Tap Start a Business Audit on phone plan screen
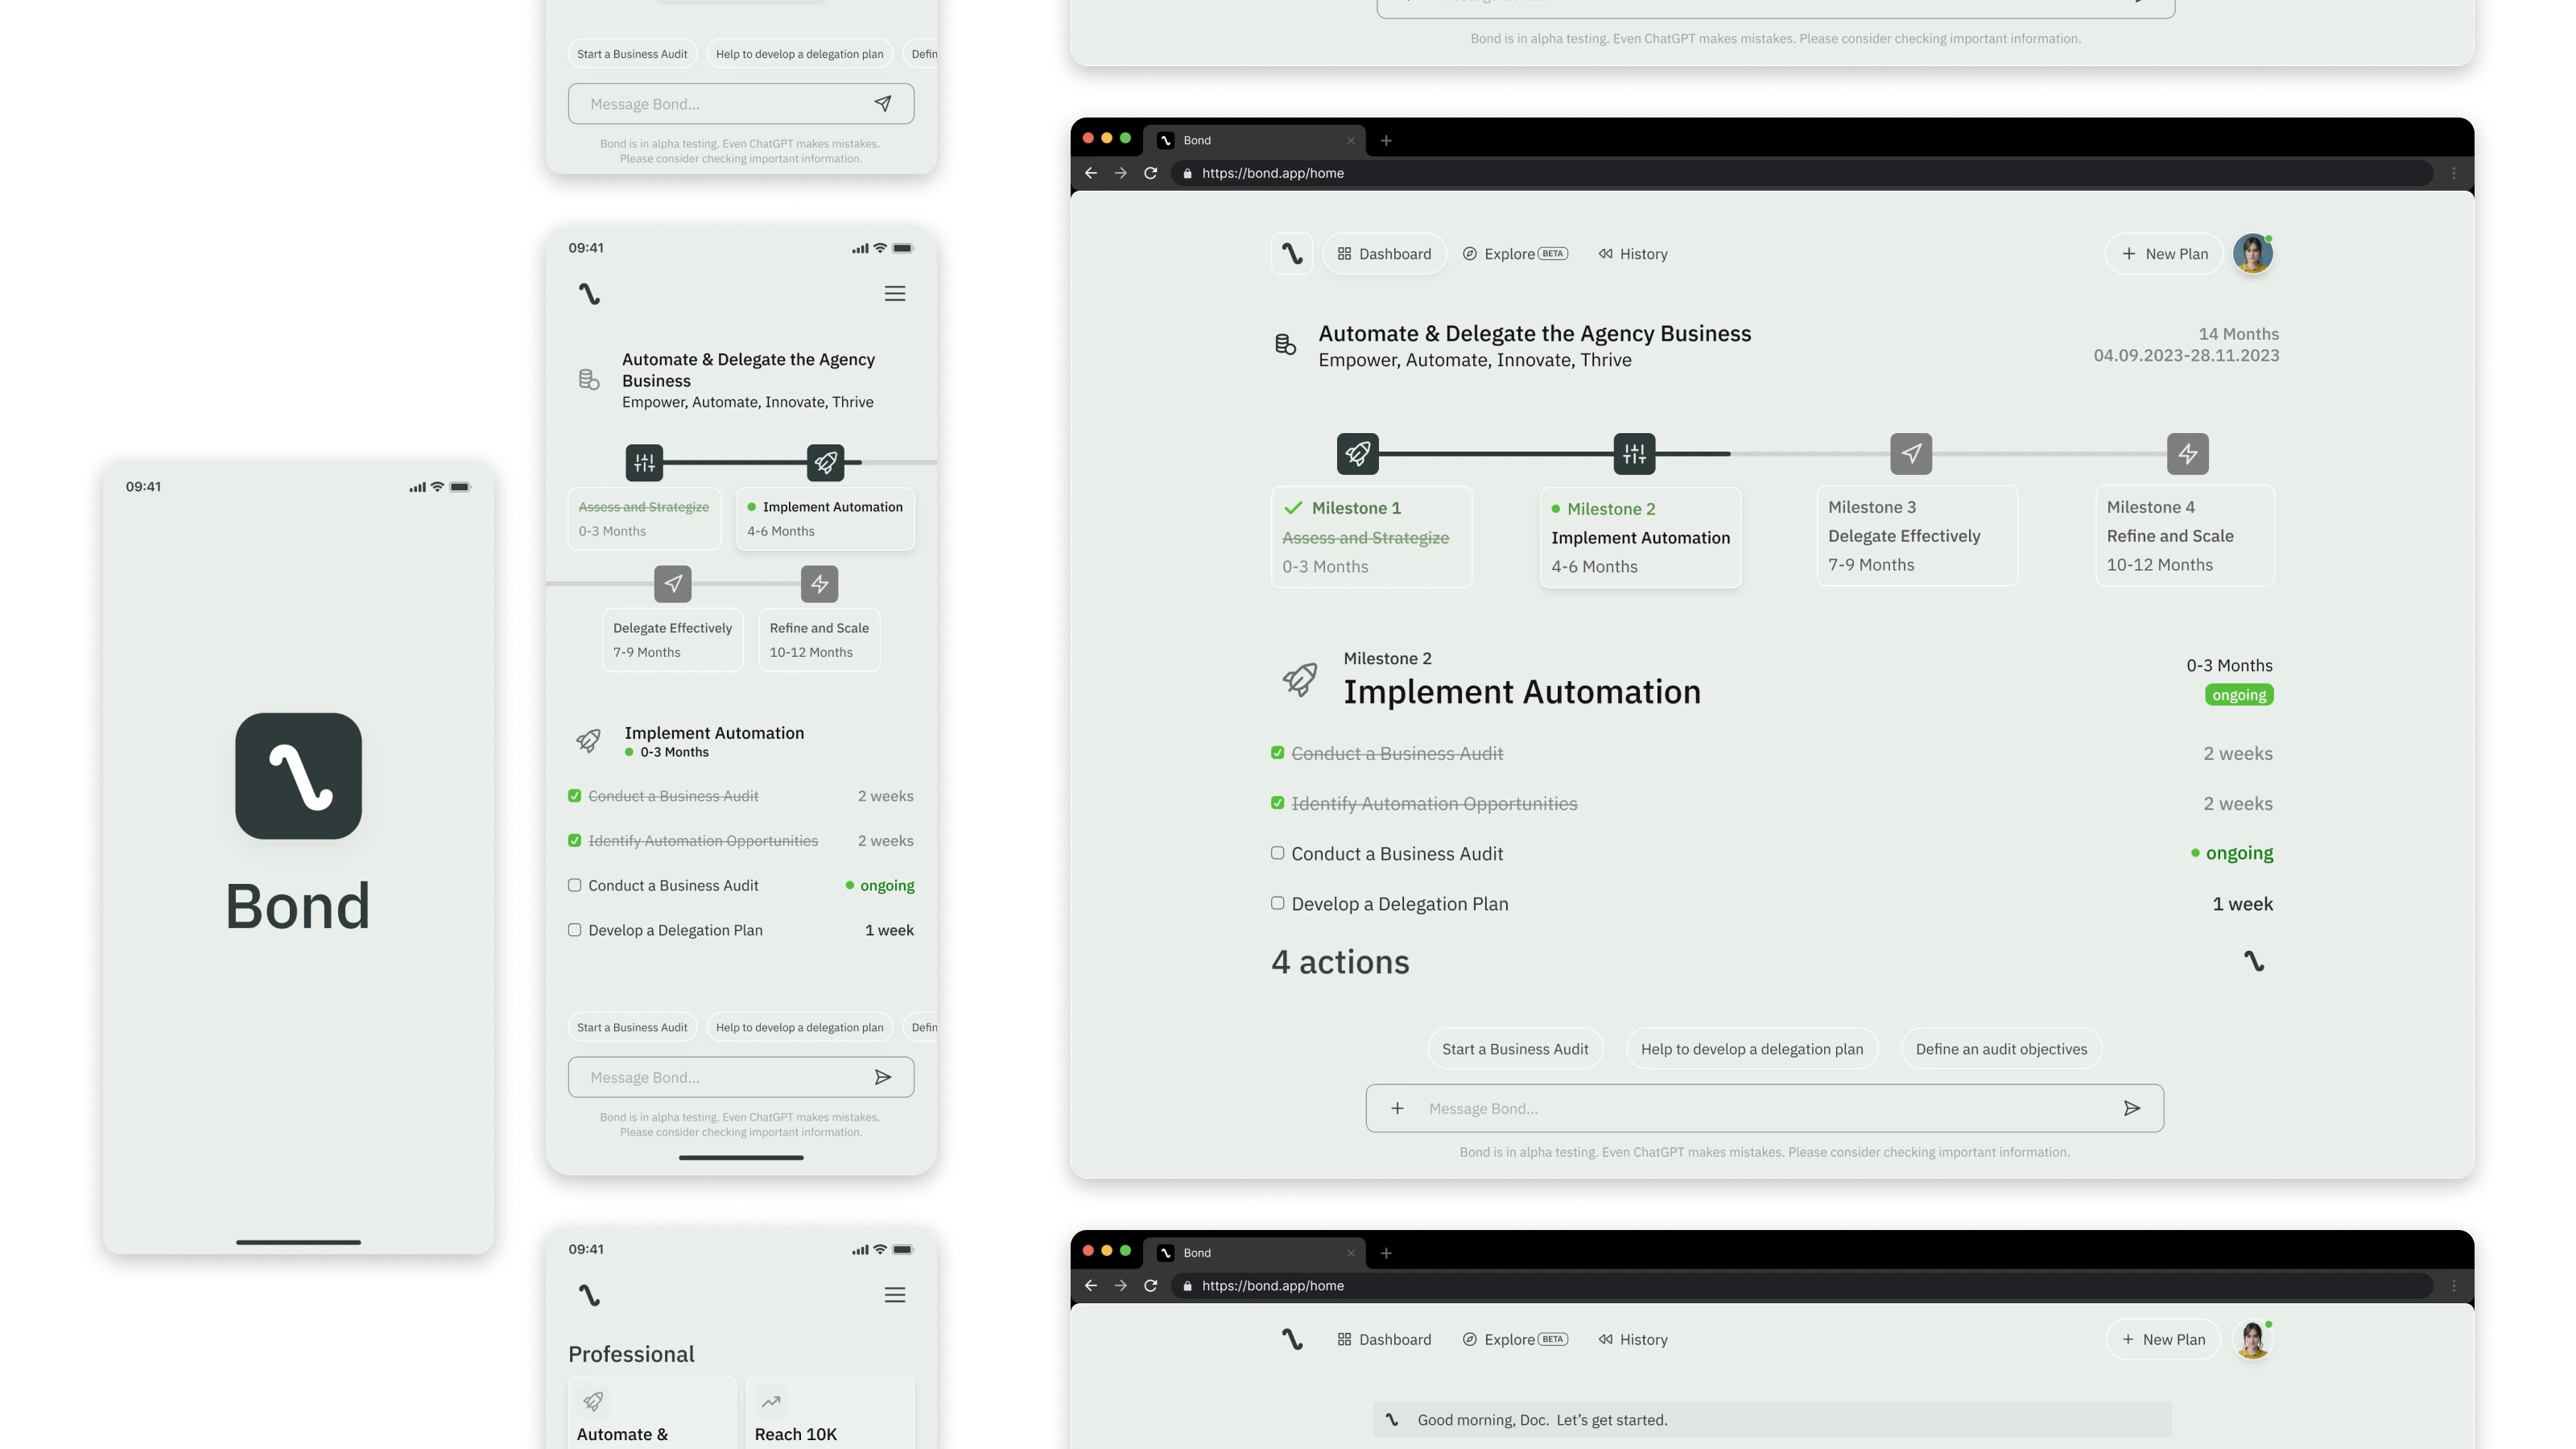 tap(632, 1027)
